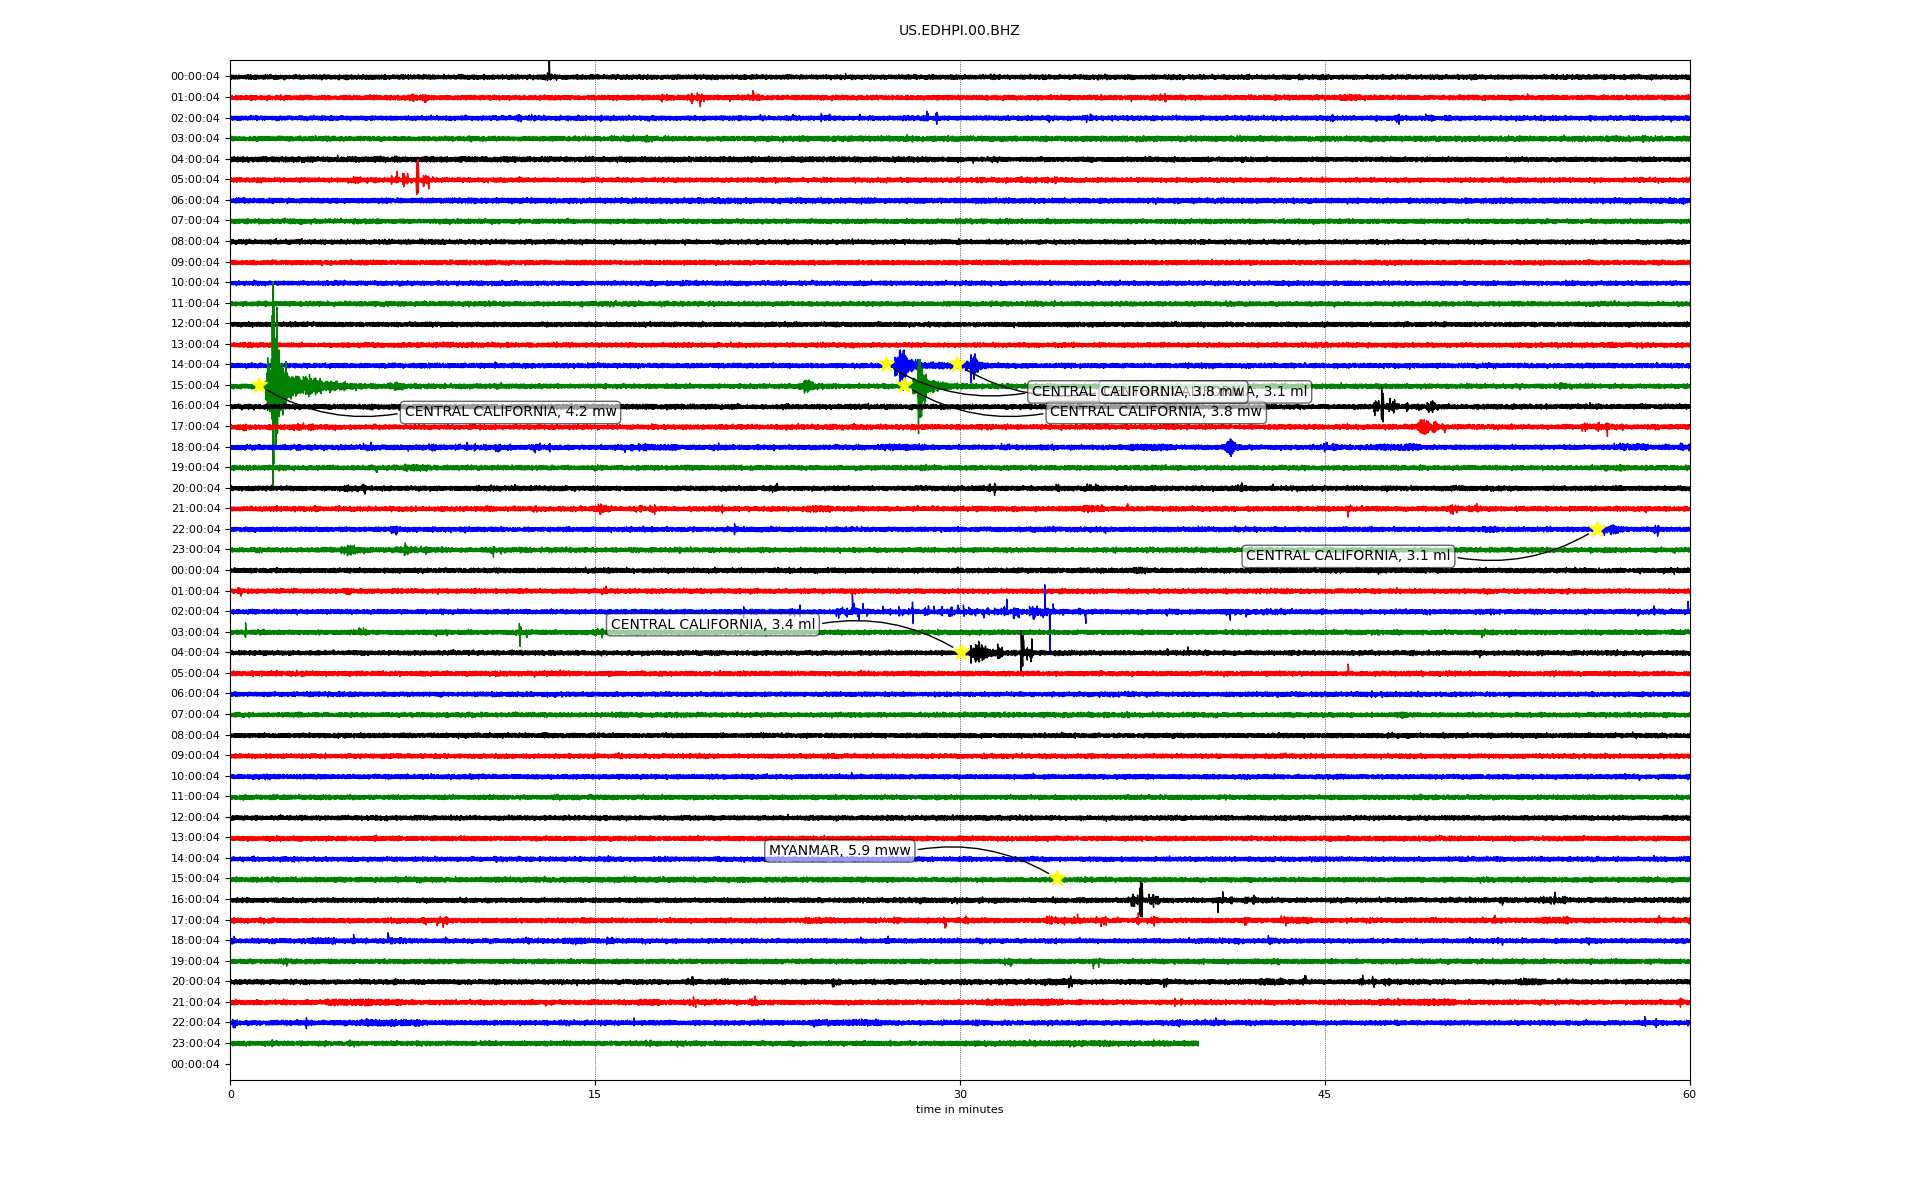Click the CENTRAL CALIFORNIA, 3.1 ml label near 23:00

(1347, 556)
